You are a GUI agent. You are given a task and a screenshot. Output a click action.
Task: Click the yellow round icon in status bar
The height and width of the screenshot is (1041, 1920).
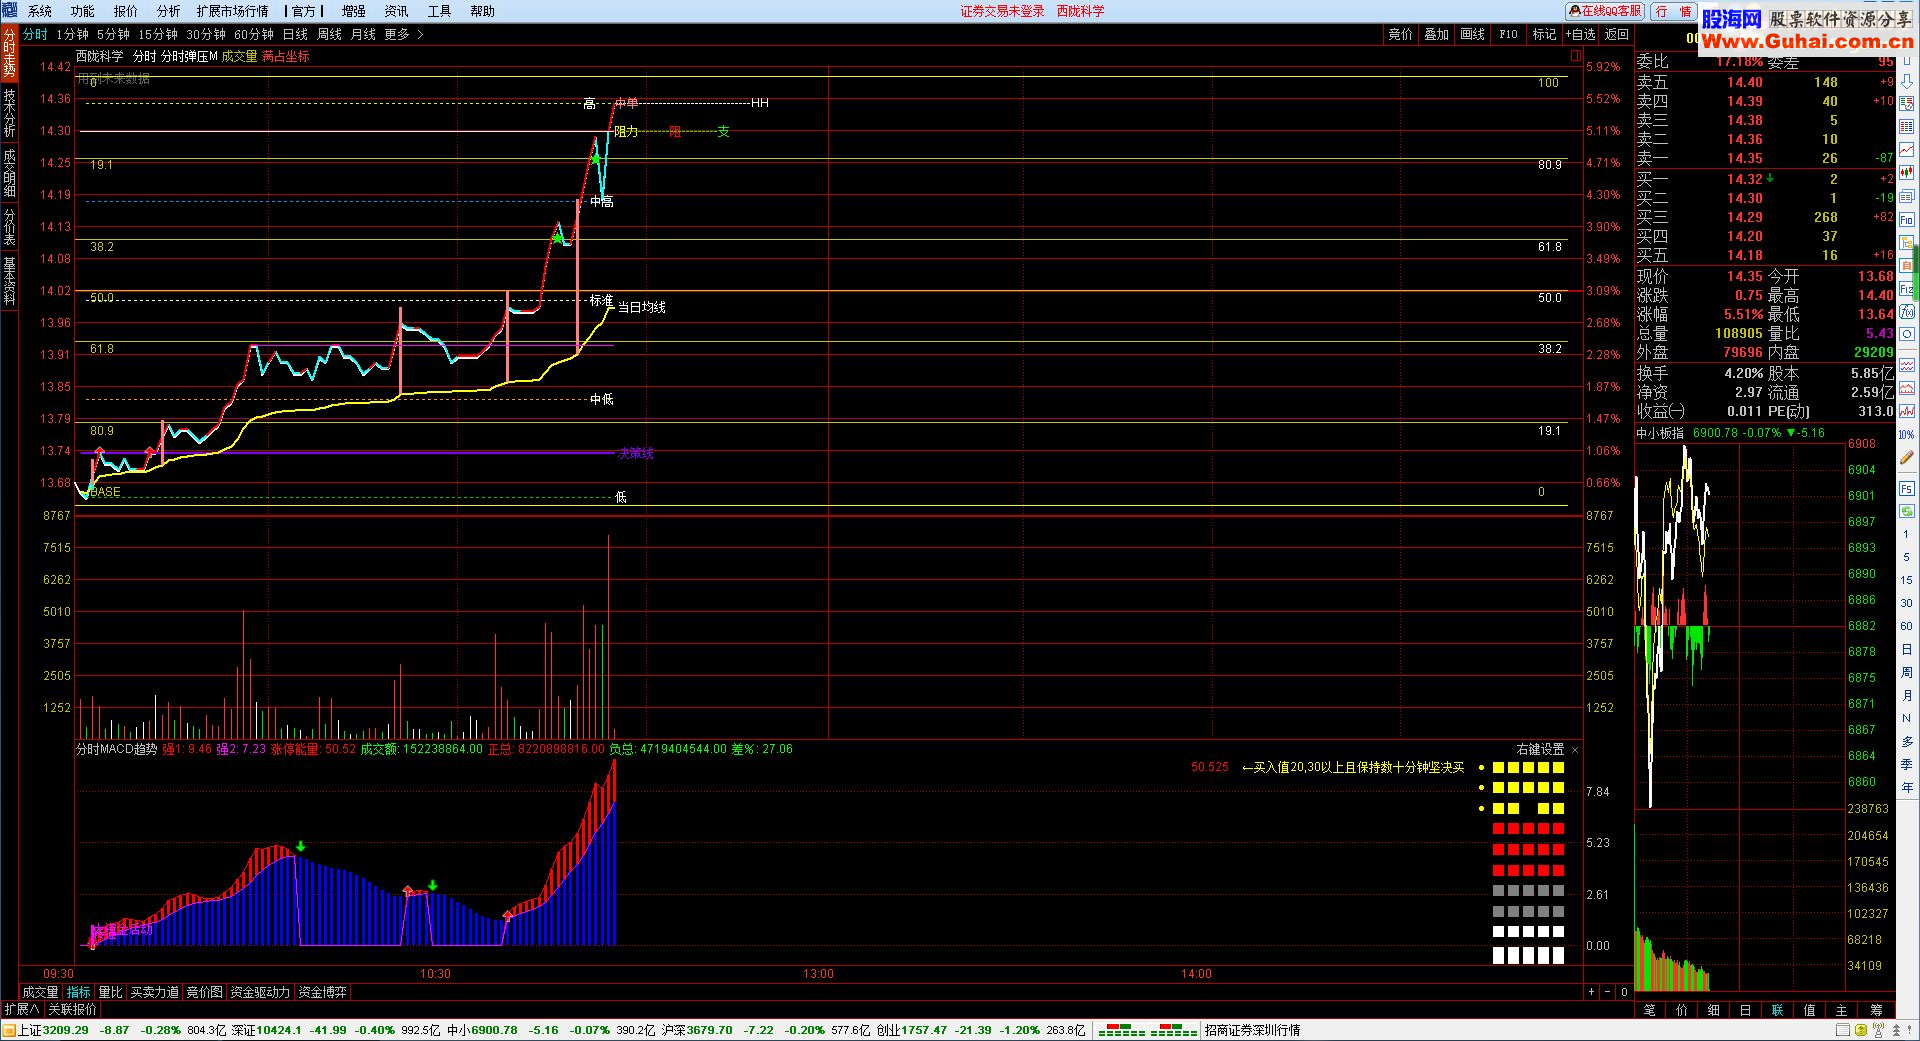coord(1861,1029)
